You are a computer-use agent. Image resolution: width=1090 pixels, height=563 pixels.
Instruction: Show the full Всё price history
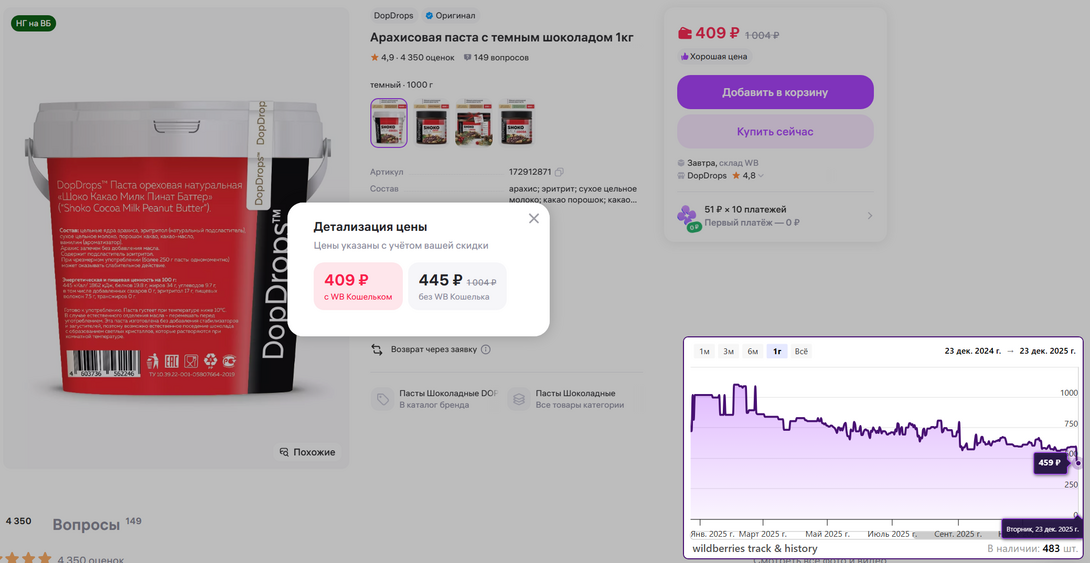click(x=801, y=351)
